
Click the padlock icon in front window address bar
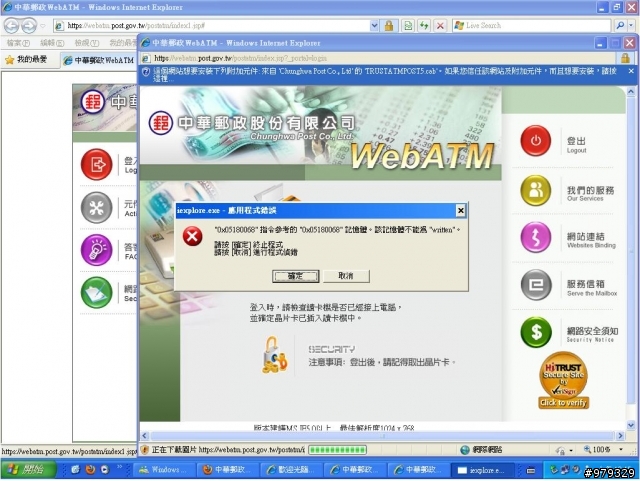[x=625, y=58]
